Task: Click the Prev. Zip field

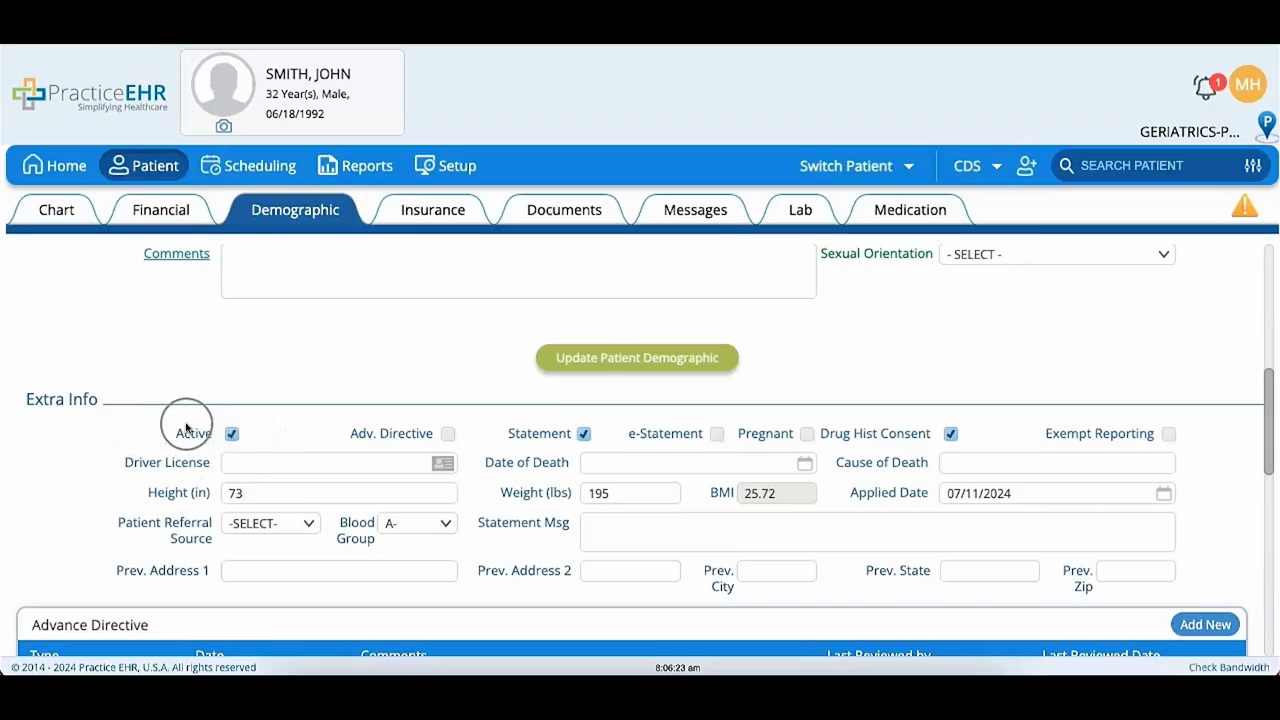Action: [1136, 571]
